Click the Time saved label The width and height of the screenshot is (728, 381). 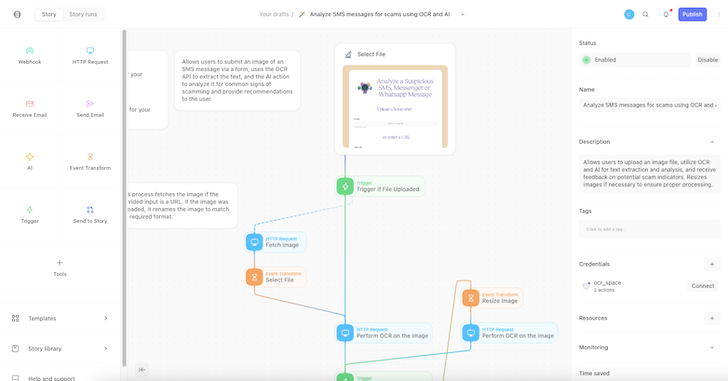pyautogui.click(x=594, y=373)
